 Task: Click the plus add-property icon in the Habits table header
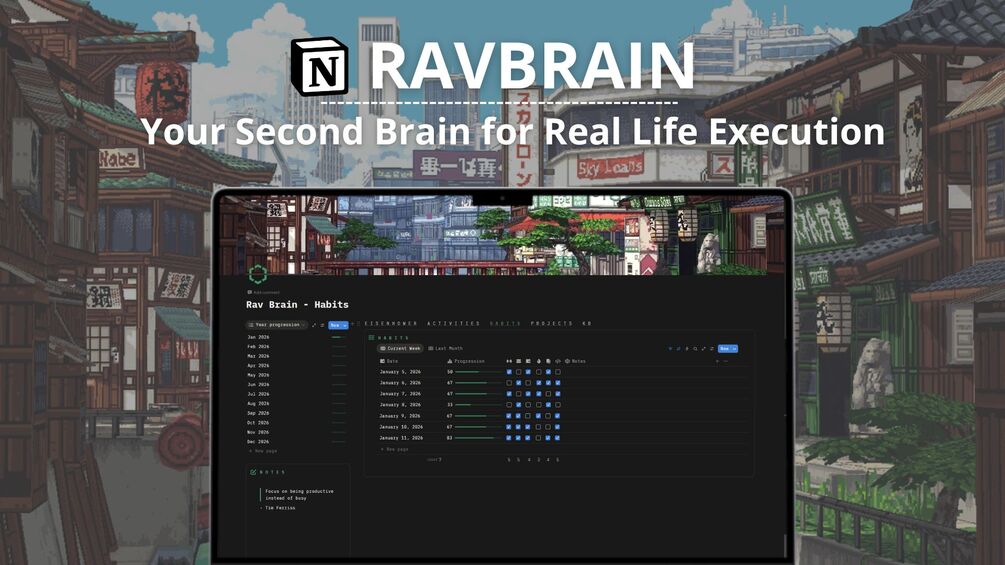click(718, 361)
